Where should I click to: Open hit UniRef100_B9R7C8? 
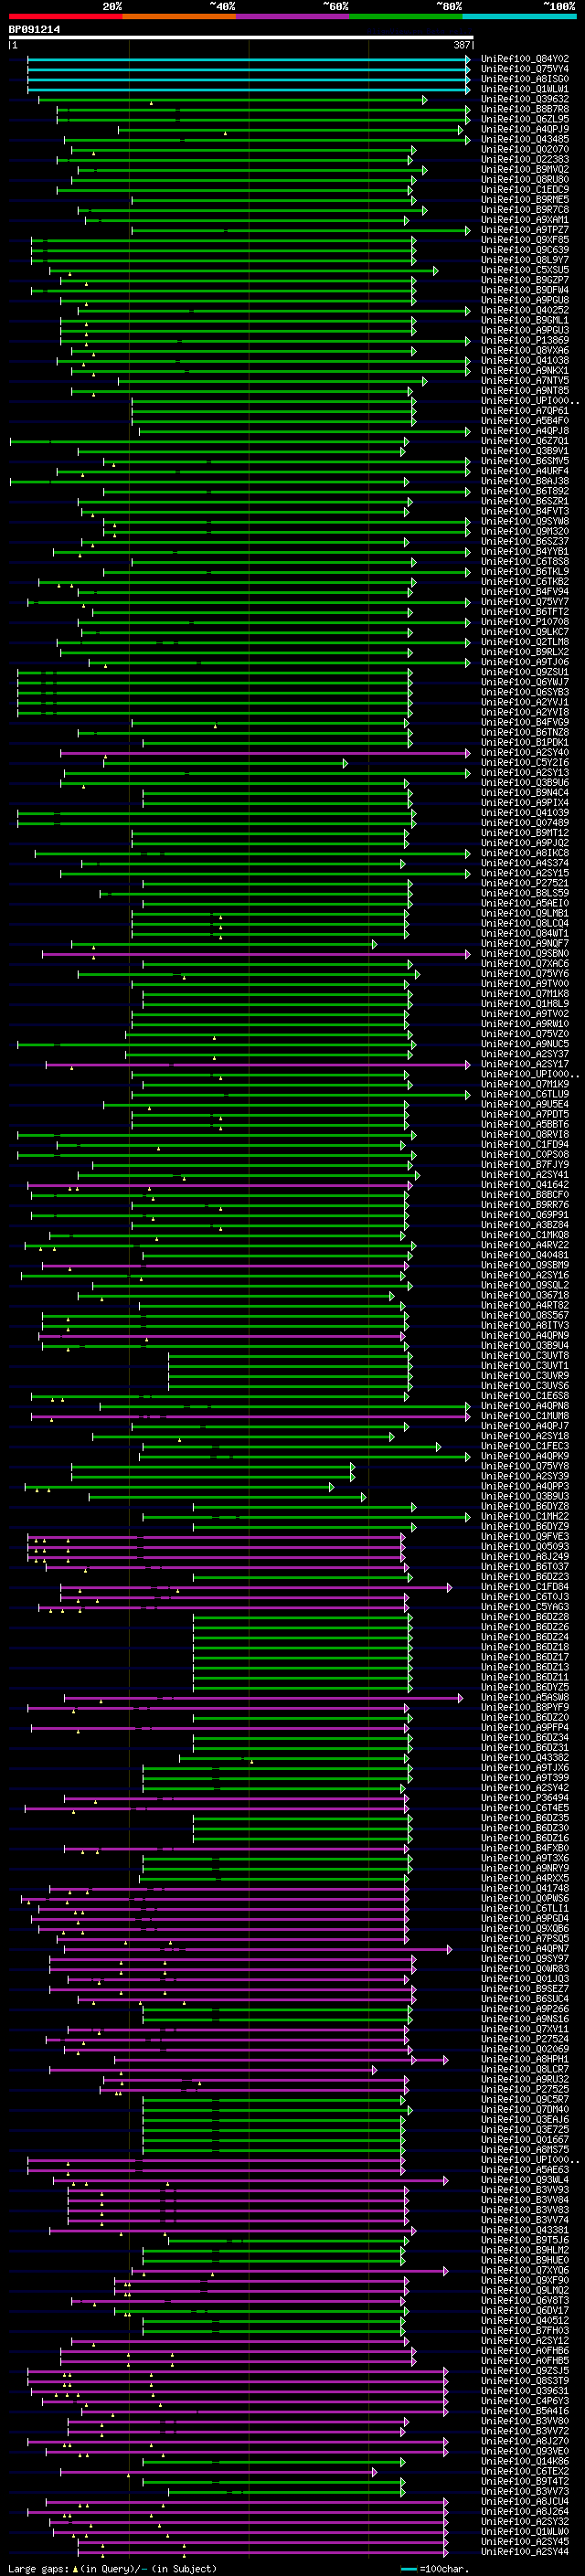525,210
